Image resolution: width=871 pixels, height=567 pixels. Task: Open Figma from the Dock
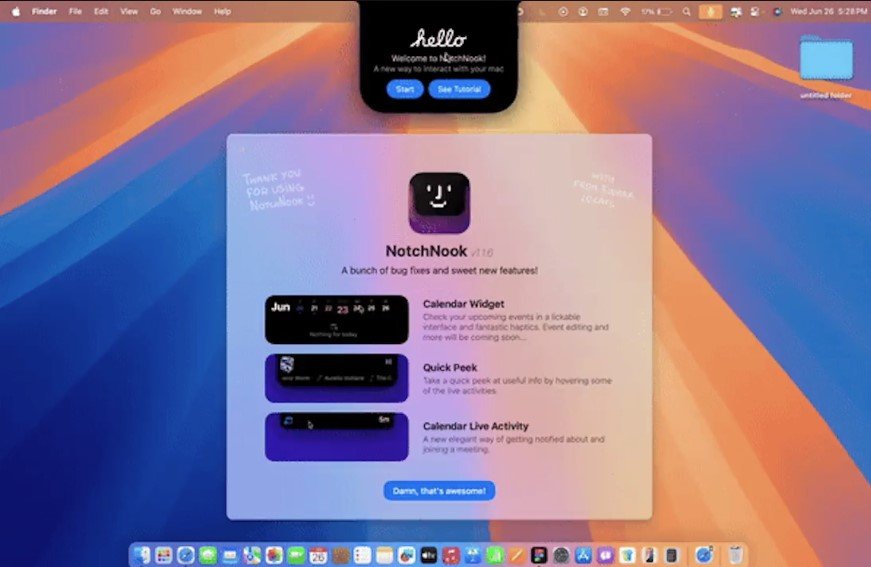539,555
